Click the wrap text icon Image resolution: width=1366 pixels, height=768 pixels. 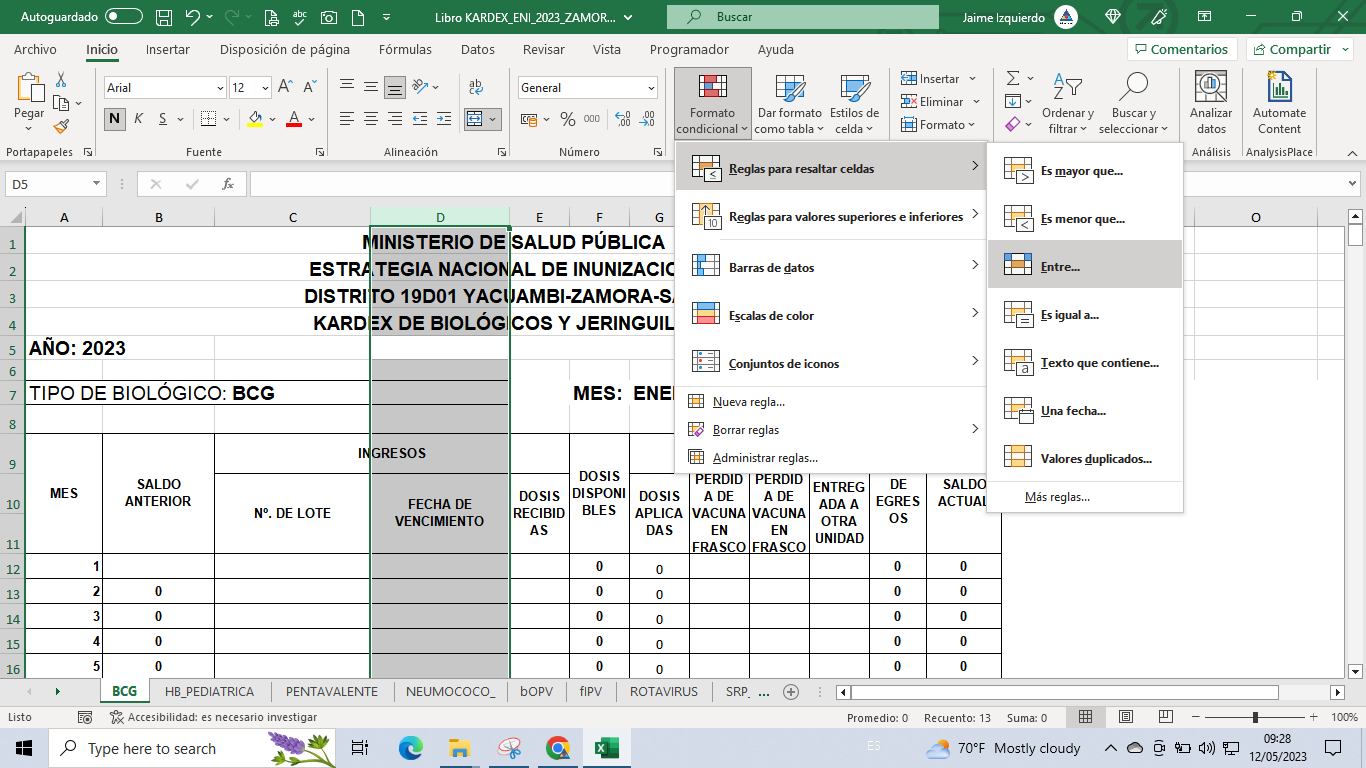tap(476, 87)
